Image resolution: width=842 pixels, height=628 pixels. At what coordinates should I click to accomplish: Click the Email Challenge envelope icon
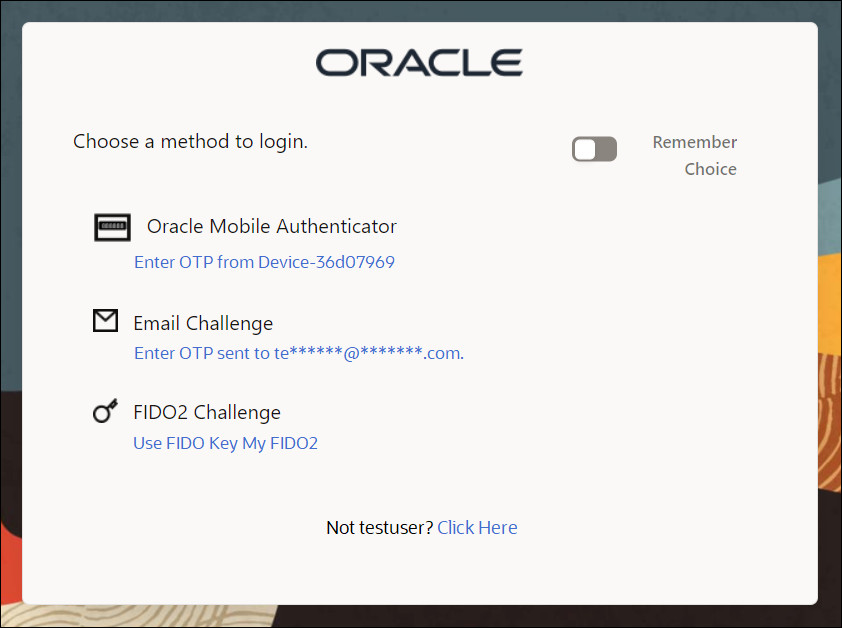point(105,320)
